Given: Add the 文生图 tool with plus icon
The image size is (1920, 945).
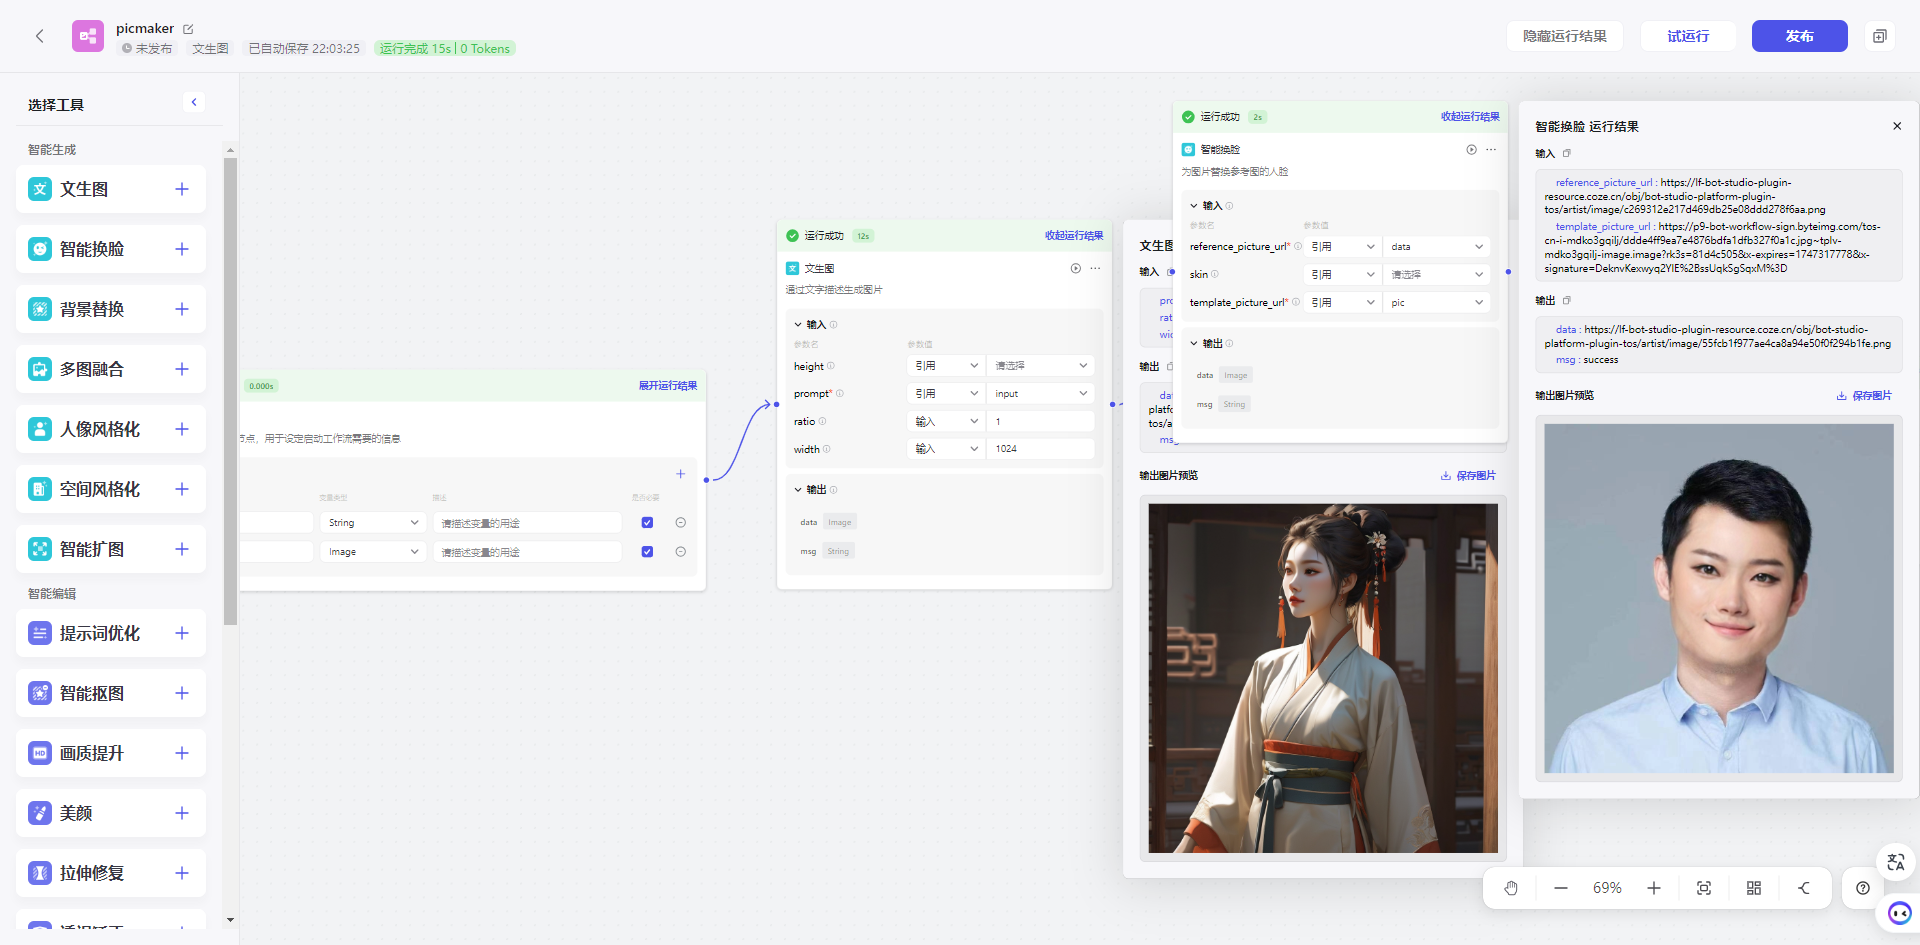Looking at the screenshot, I should click(182, 189).
